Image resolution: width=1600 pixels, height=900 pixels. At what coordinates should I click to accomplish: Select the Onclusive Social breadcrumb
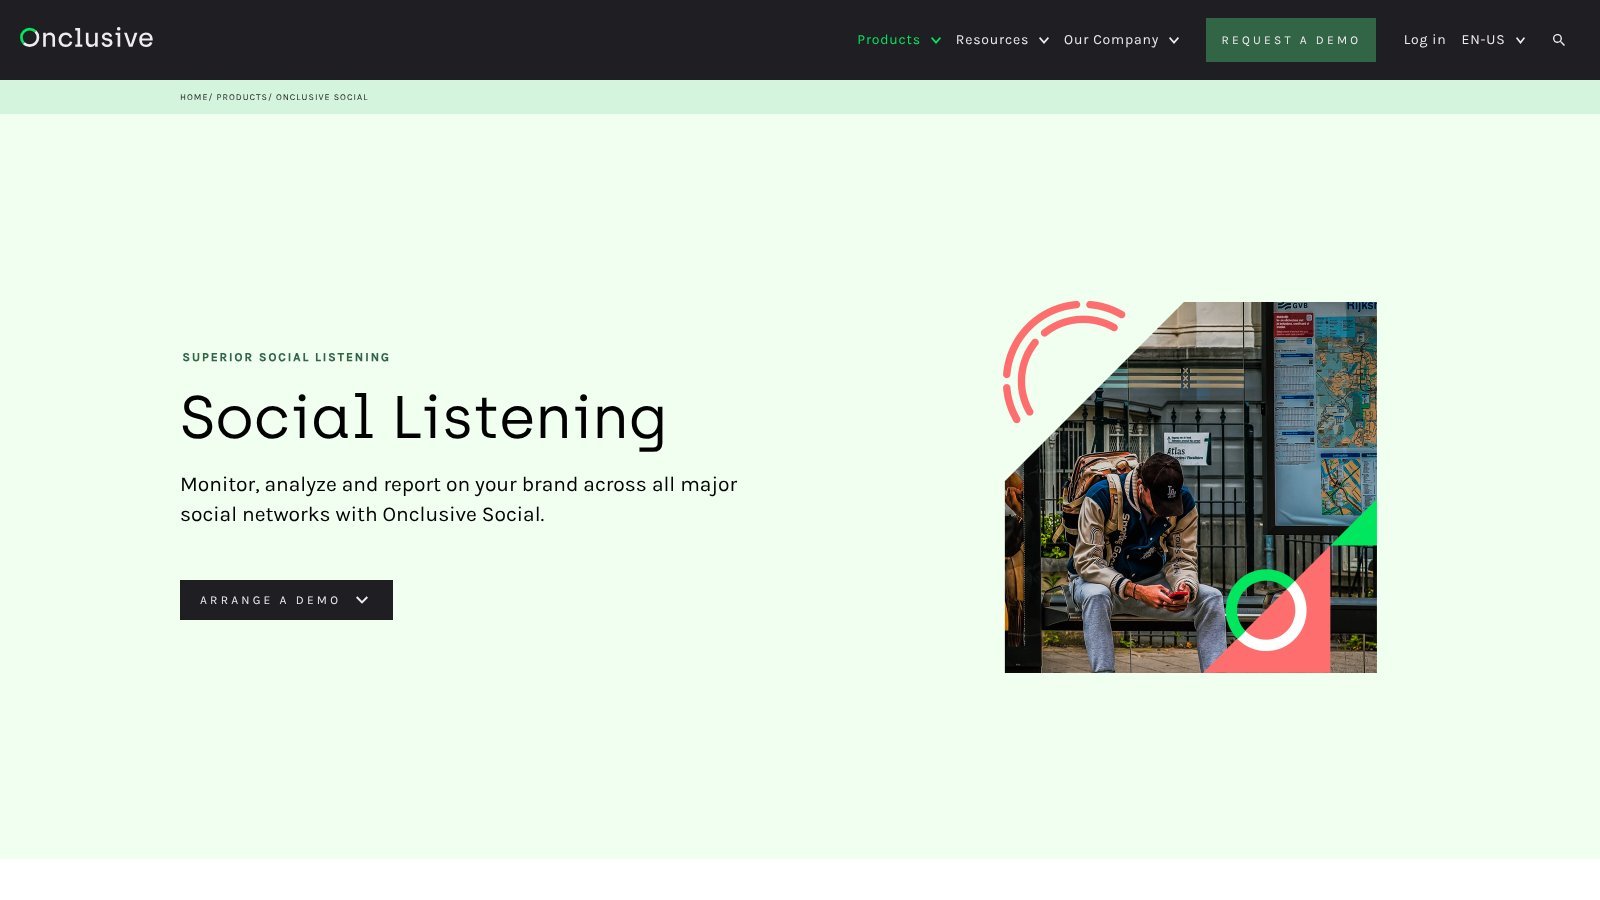(x=322, y=97)
